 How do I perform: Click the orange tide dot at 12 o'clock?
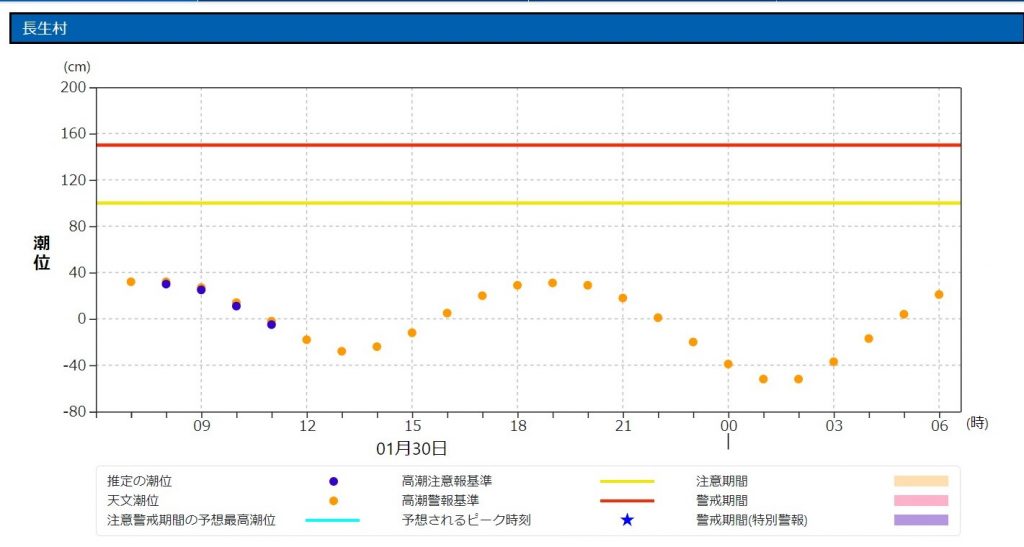coord(307,339)
